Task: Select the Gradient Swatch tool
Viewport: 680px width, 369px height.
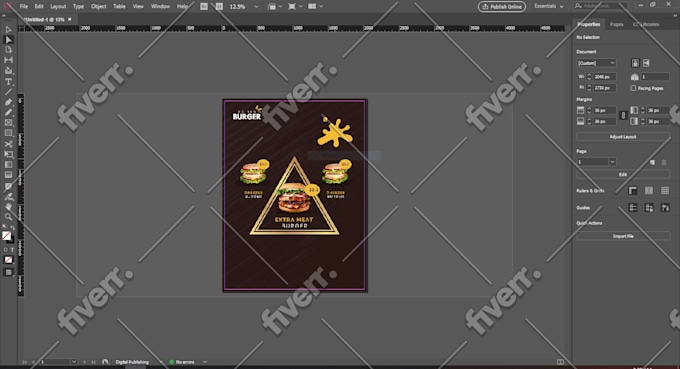Action: 8,165
